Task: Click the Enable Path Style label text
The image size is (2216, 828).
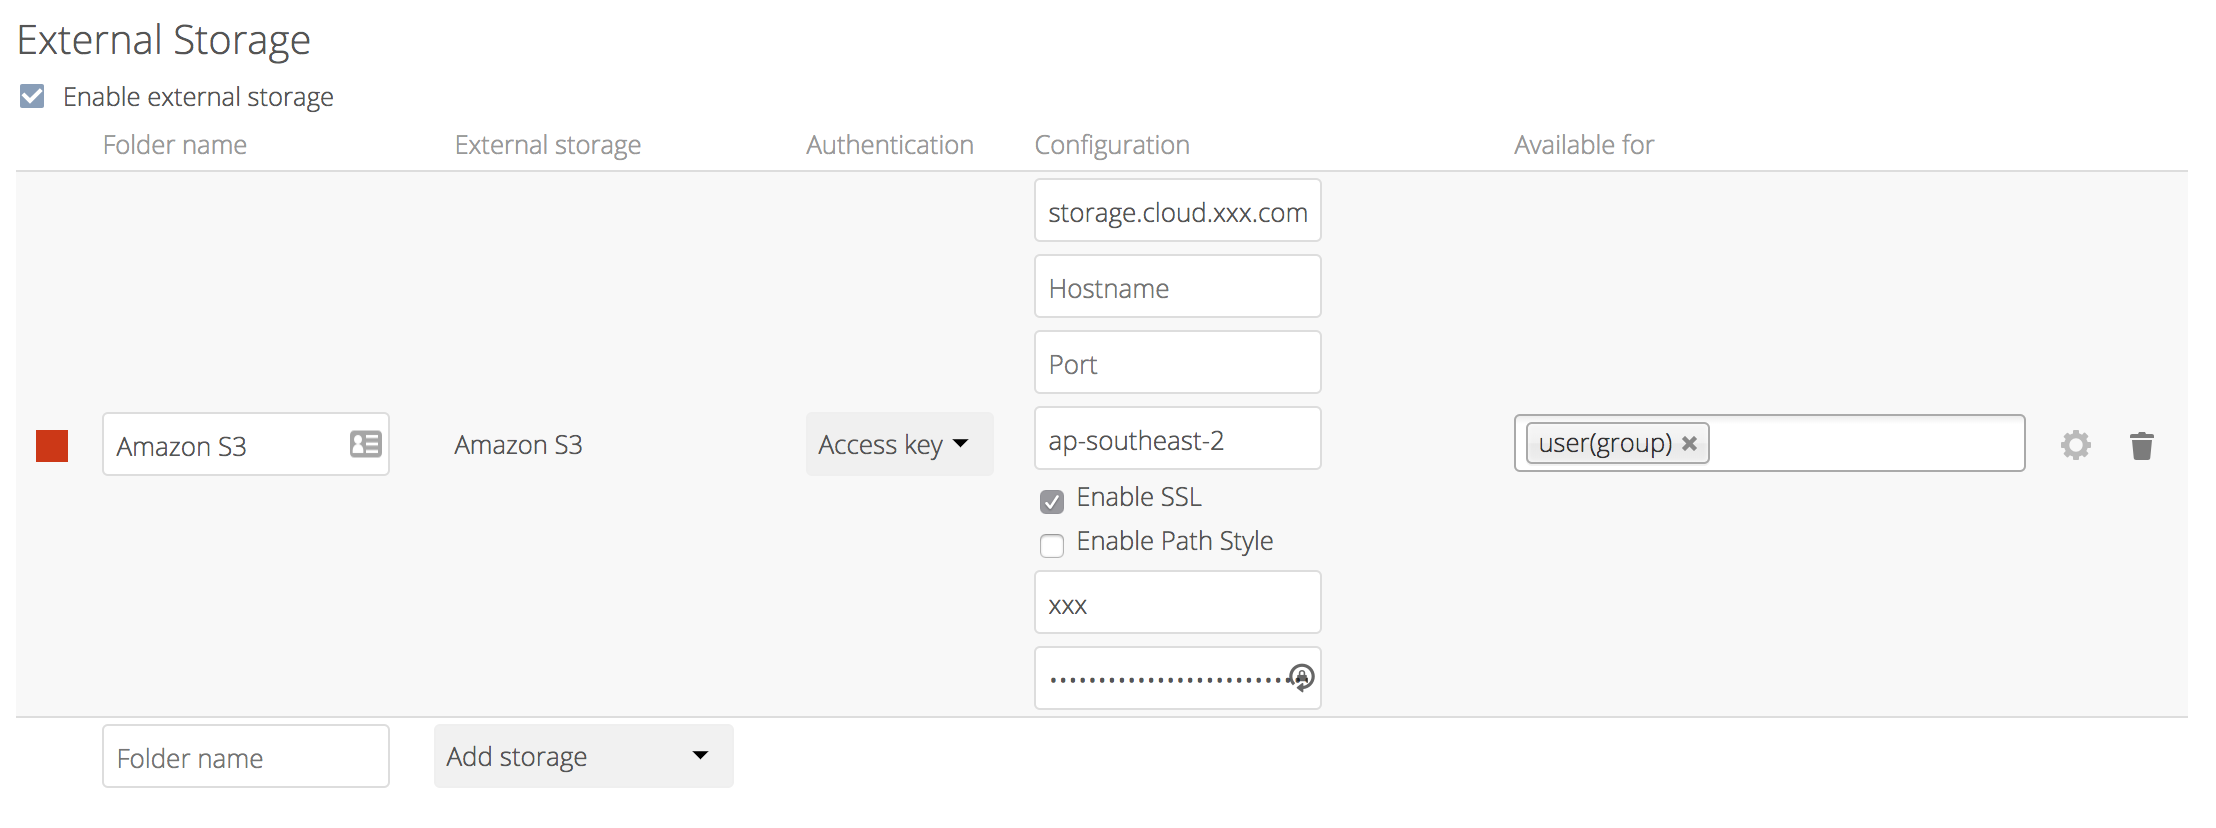Action: (1174, 541)
